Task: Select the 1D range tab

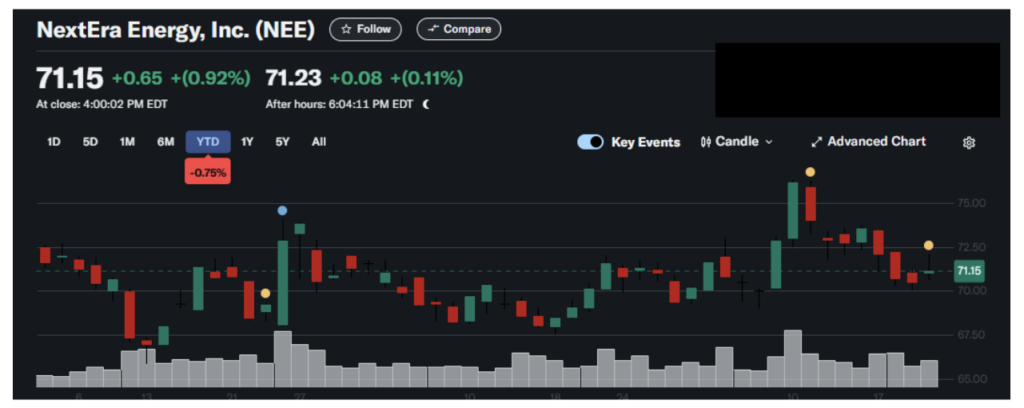Action: (54, 142)
